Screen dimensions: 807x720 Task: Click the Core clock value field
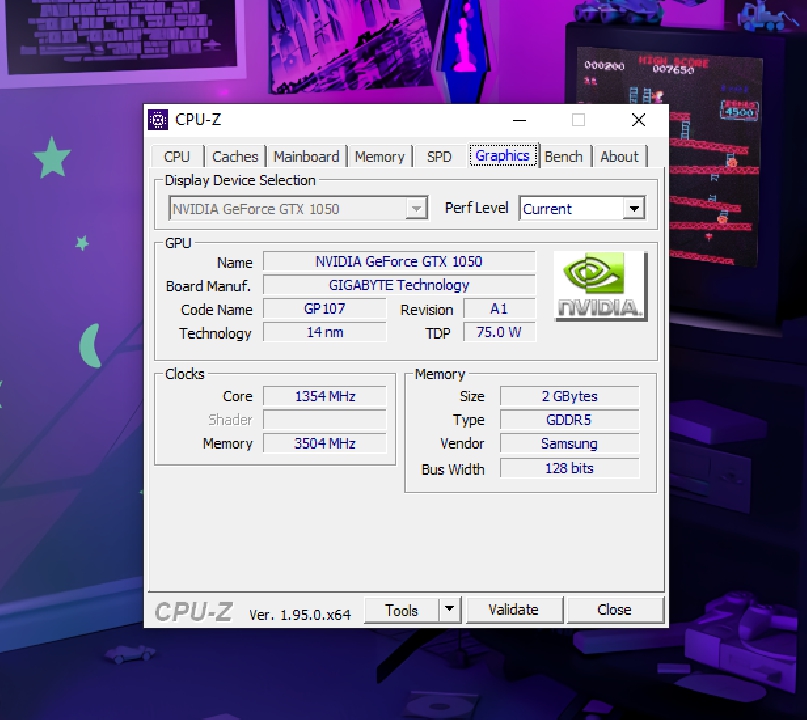pyautogui.click(x=325, y=396)
